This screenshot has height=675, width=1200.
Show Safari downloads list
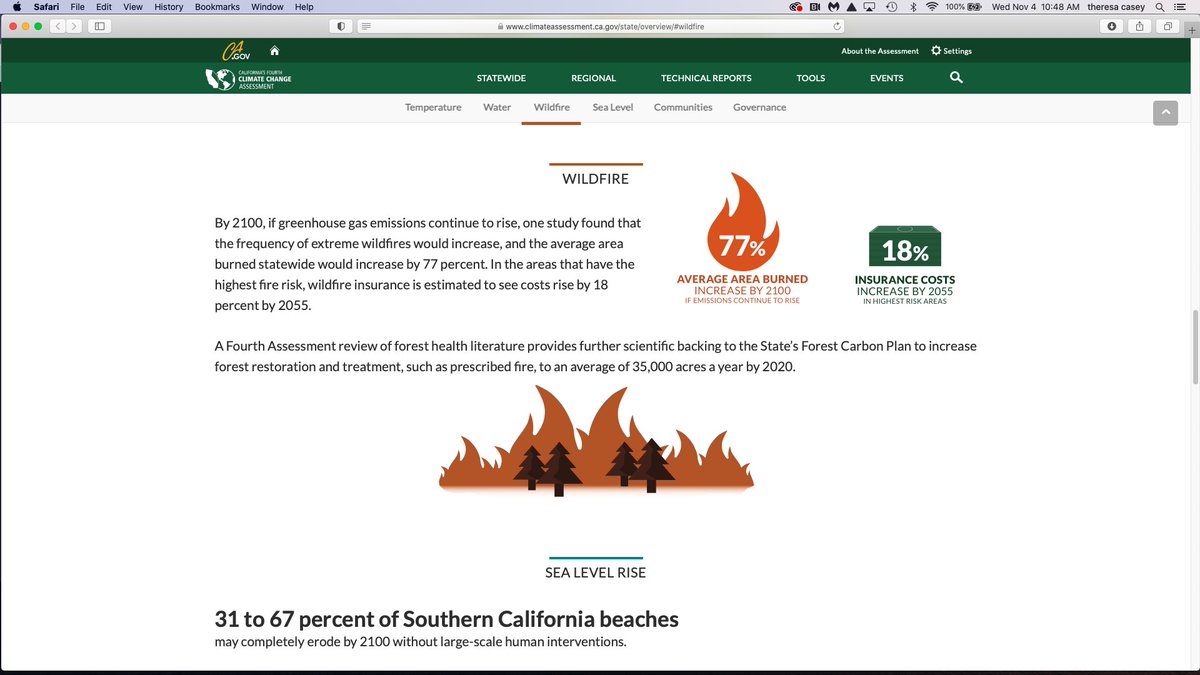[1112, 26]
